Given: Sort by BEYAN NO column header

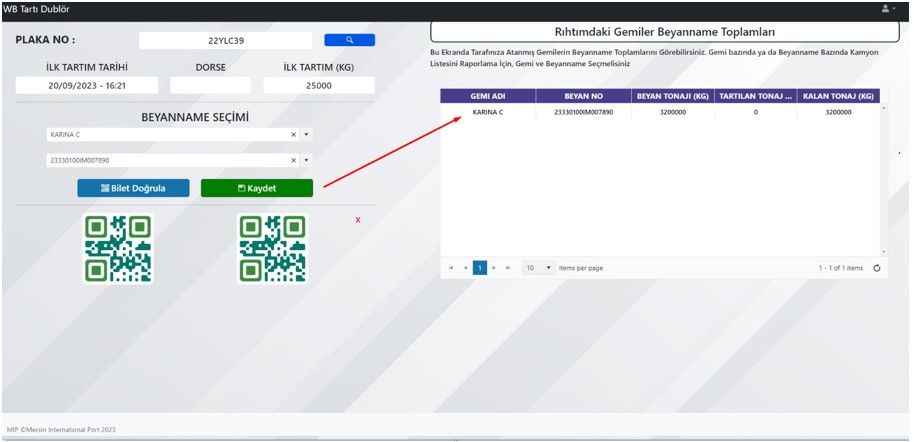Looking at the screenshot, I should 583,96.
